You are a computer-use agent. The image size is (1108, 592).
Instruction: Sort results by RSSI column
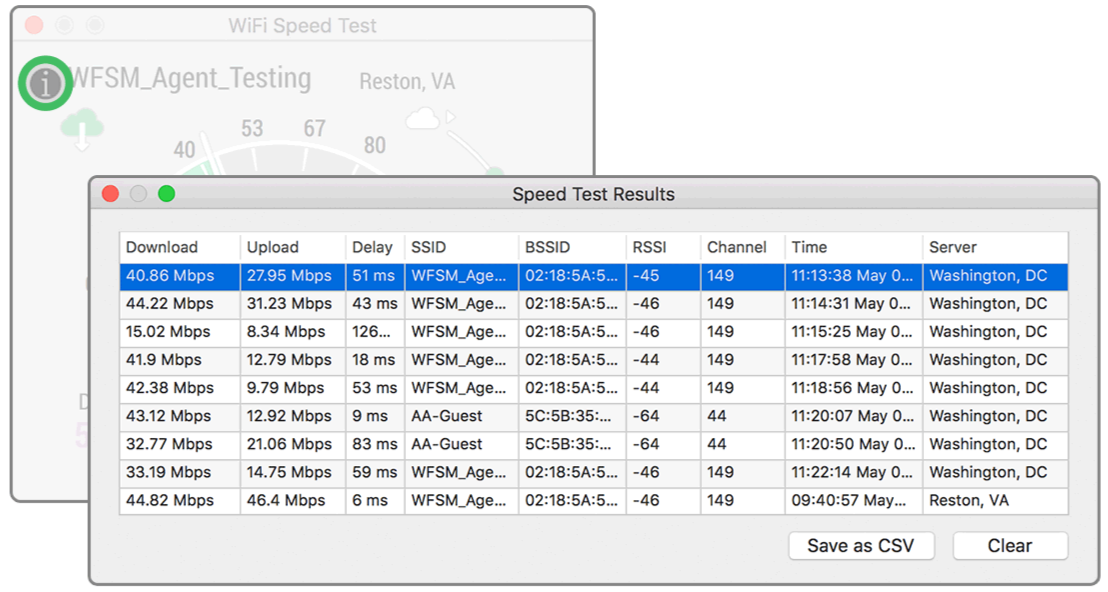(x=662, y=247)
